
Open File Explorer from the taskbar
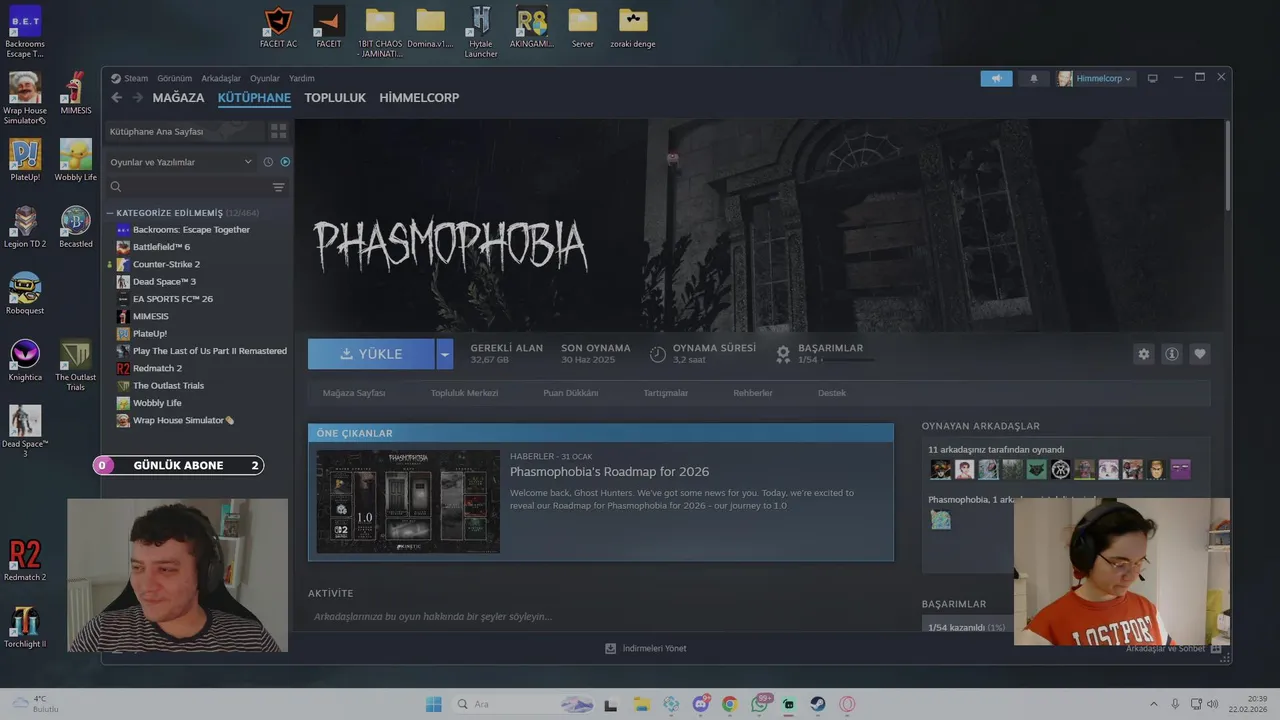pyautogui.click(x=642, y=704)
